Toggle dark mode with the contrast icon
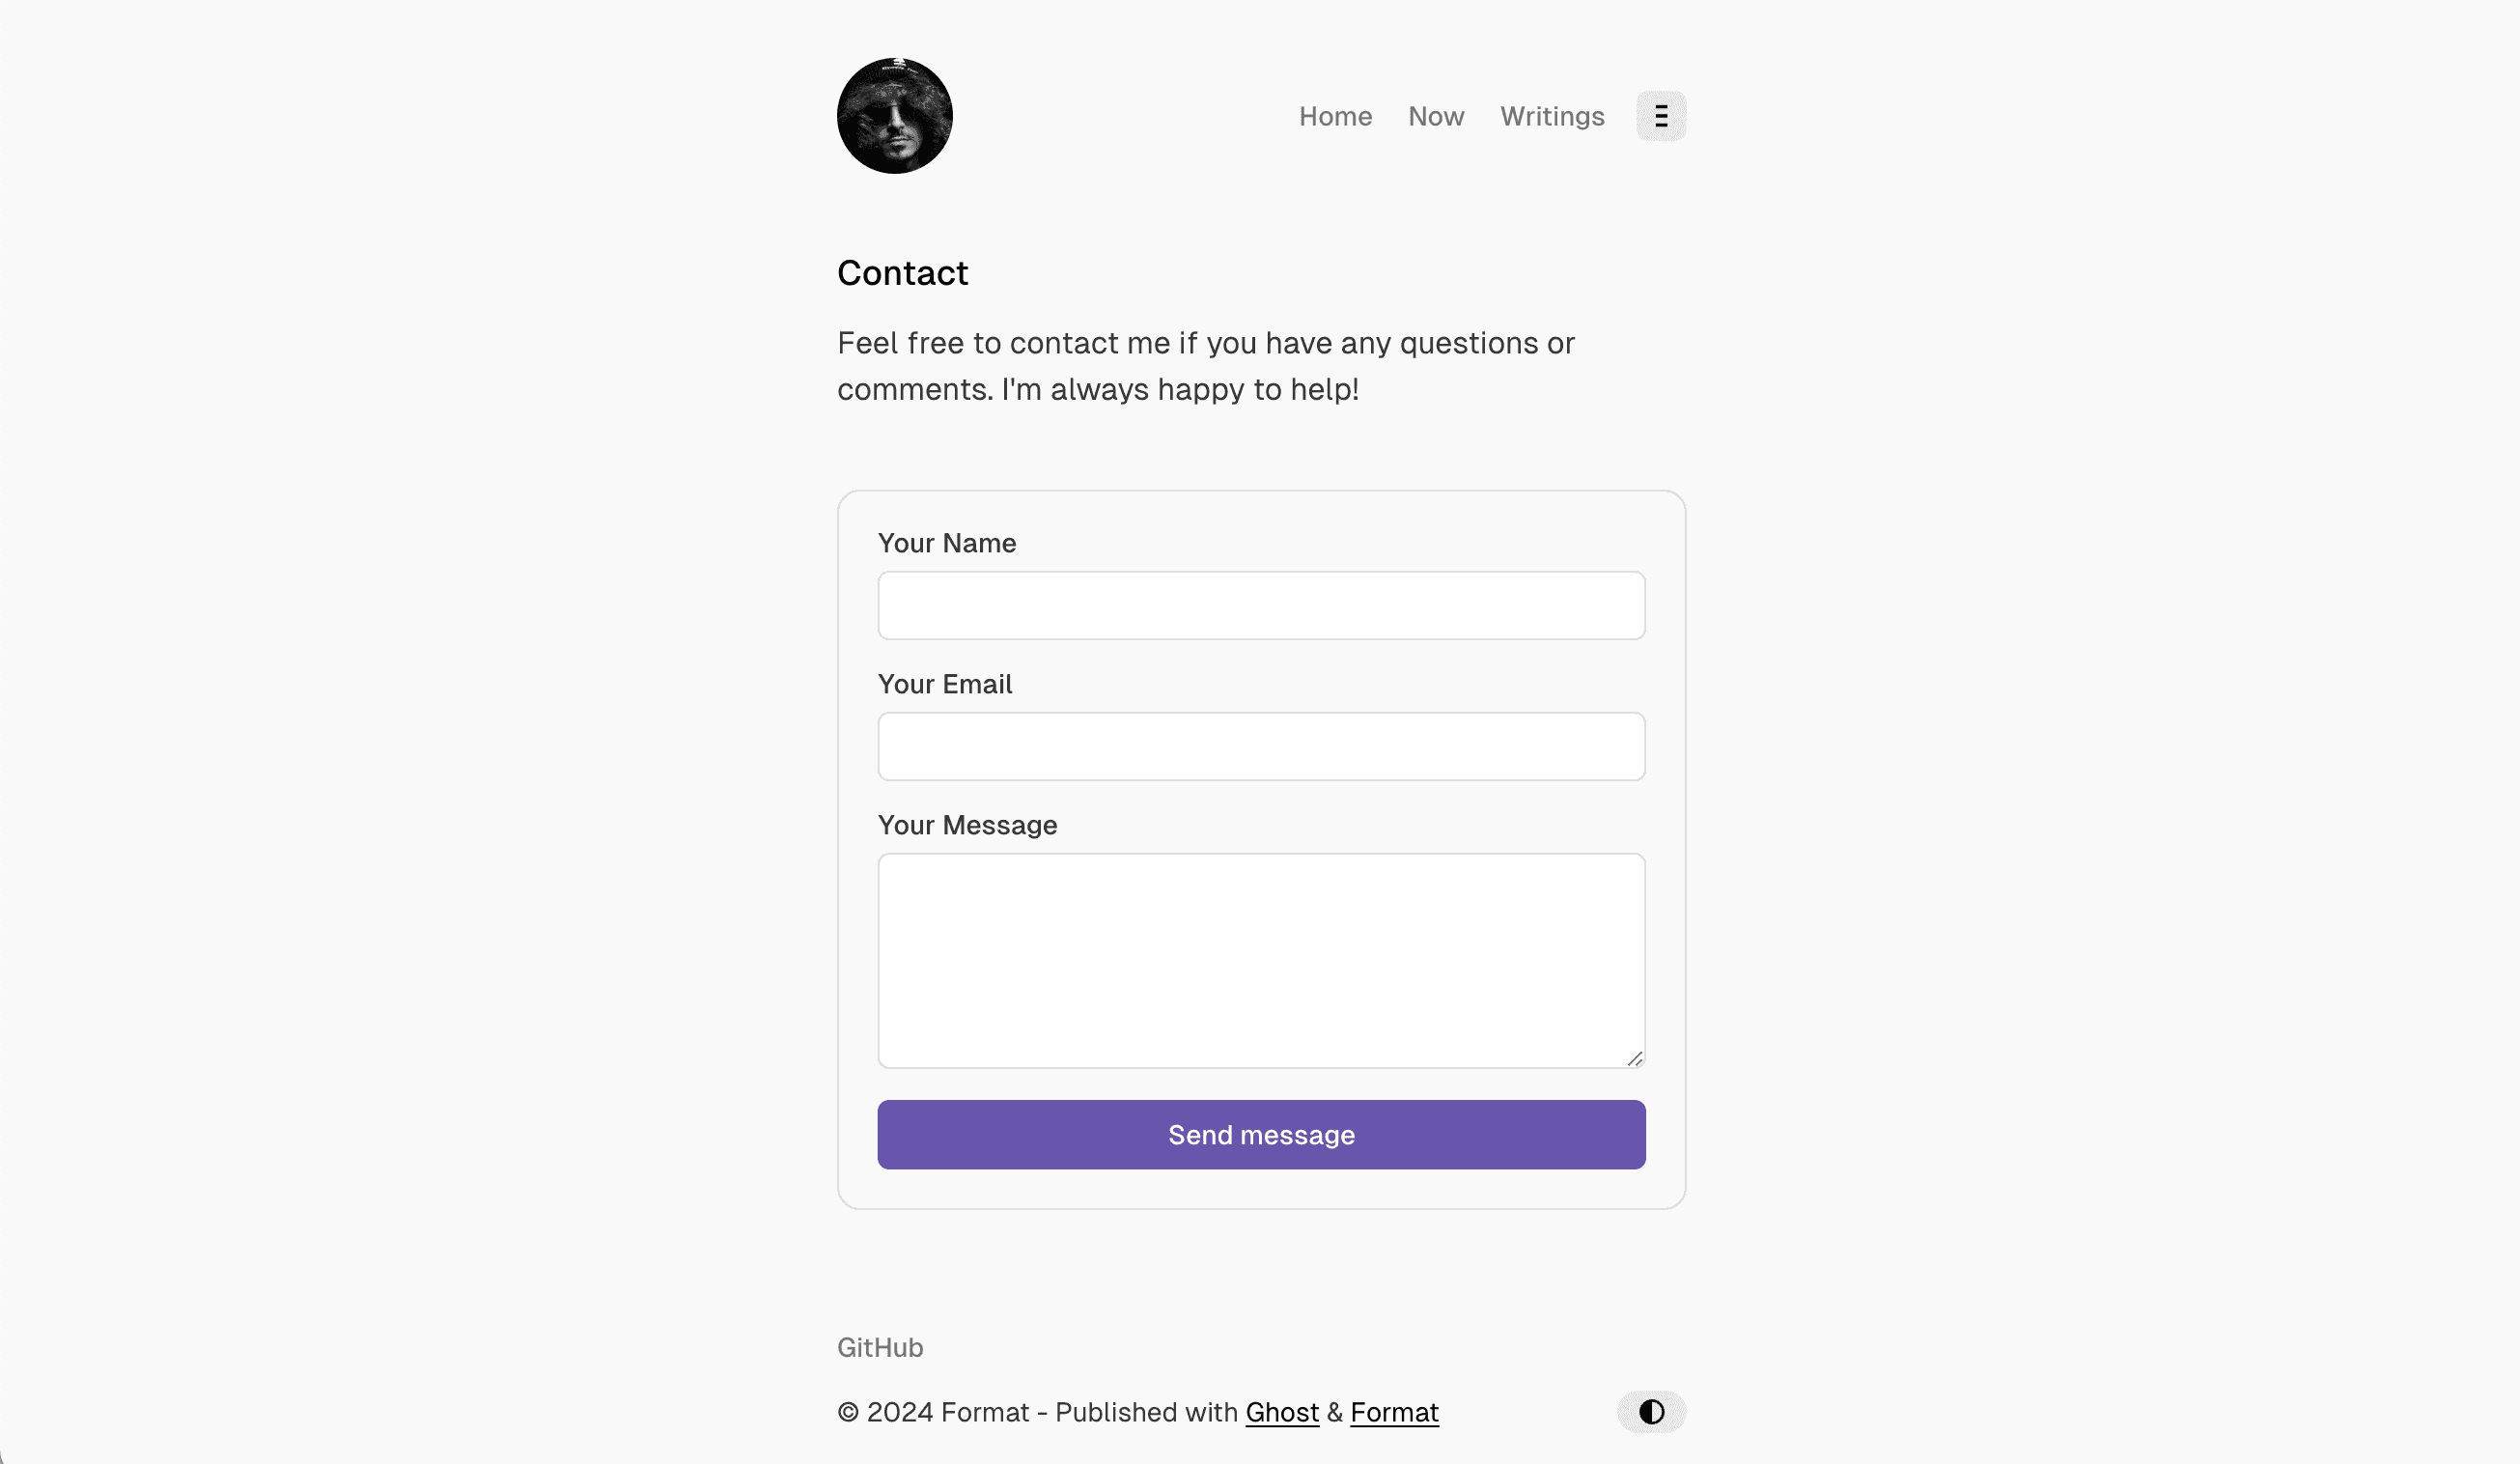This screenshot has height=1464, width=2520. coord(1650,1412)
